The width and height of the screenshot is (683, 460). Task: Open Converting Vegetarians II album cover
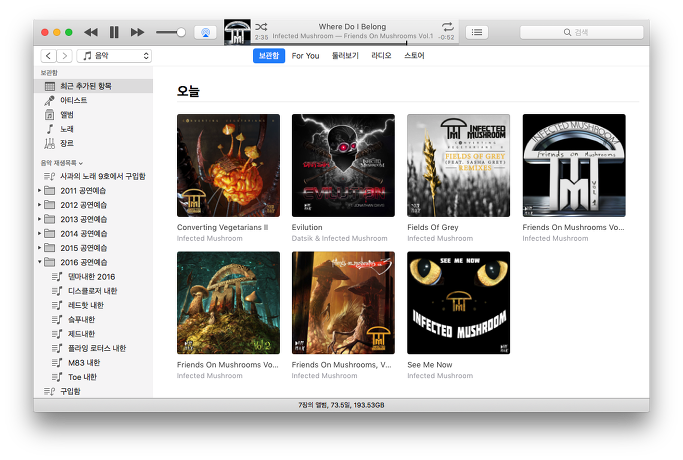click(x=228, y=166)
